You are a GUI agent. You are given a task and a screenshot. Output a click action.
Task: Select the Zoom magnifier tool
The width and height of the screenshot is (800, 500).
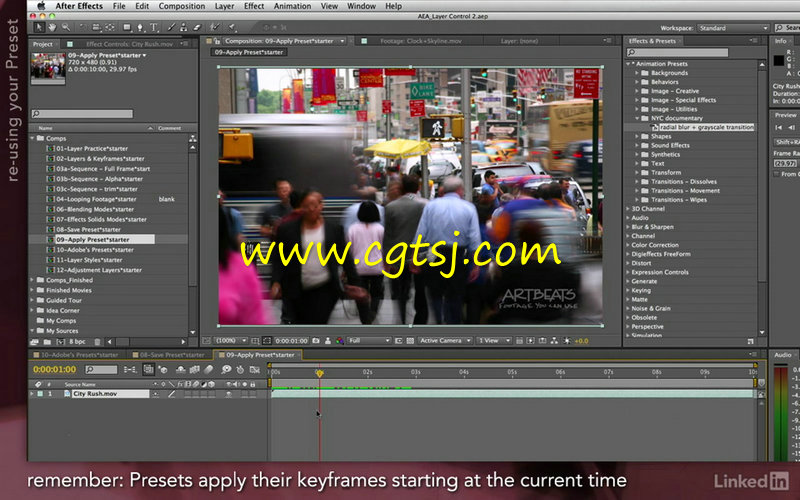click(66, 28)
